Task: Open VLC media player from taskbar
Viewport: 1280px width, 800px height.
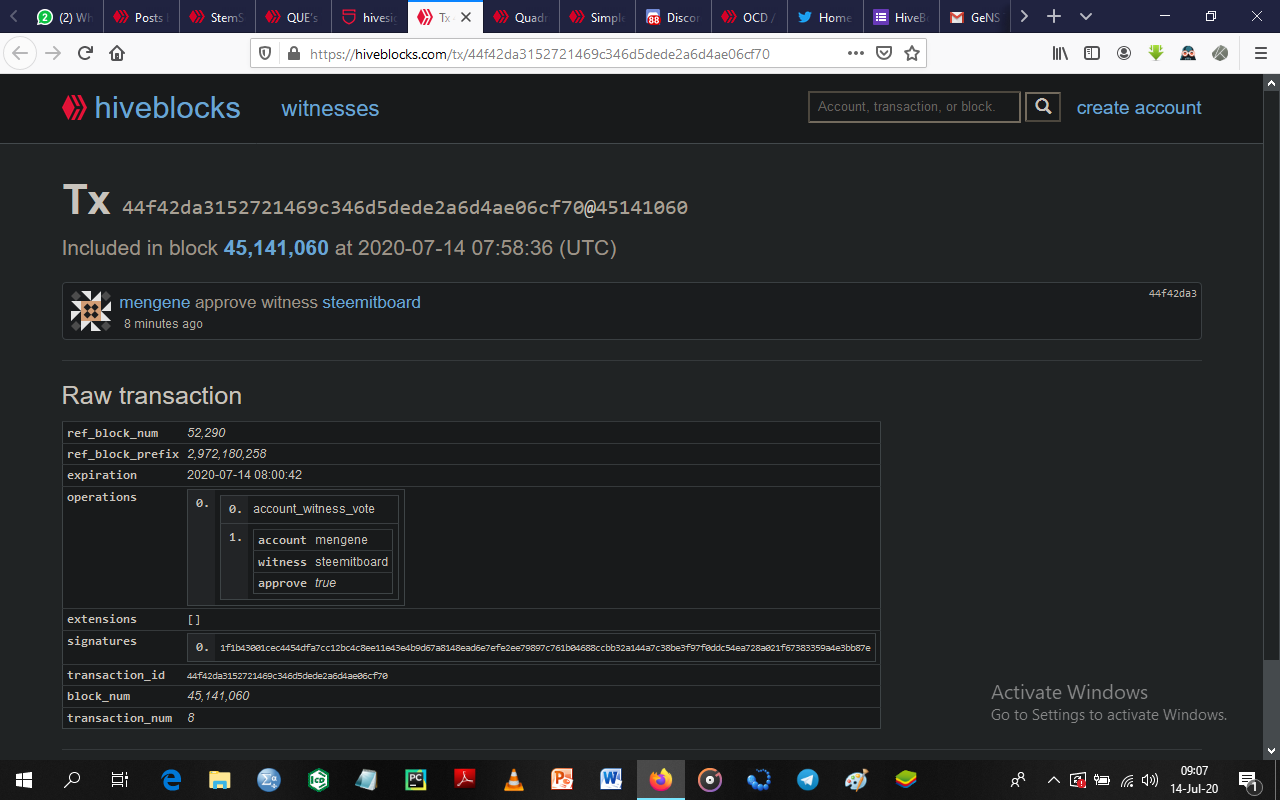Action: [x=514, y=779]
